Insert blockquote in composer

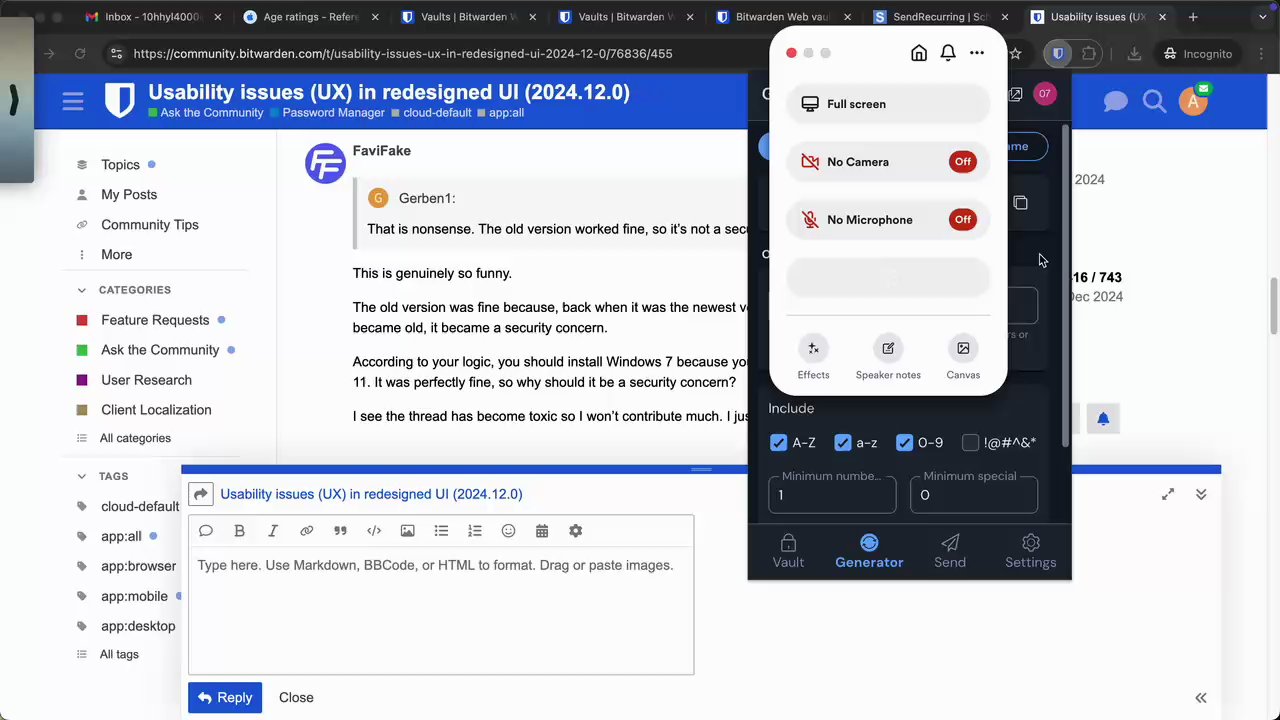pos(340,531)
